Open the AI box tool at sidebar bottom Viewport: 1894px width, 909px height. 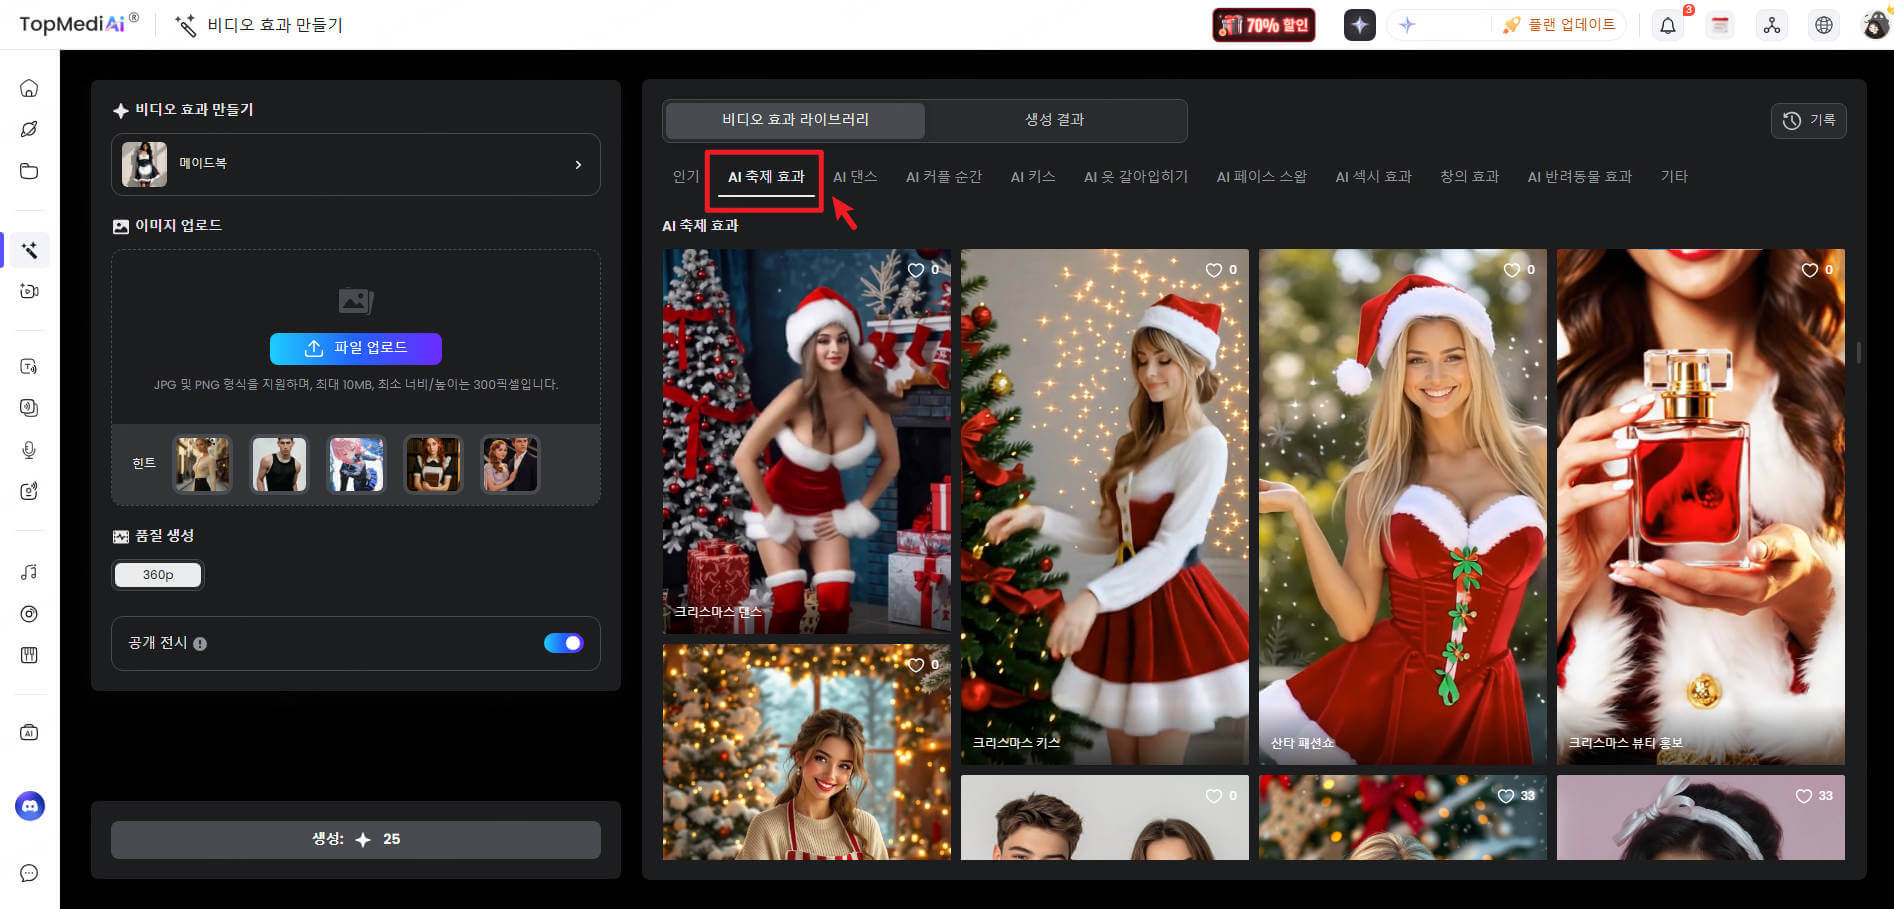click(29, 731)
